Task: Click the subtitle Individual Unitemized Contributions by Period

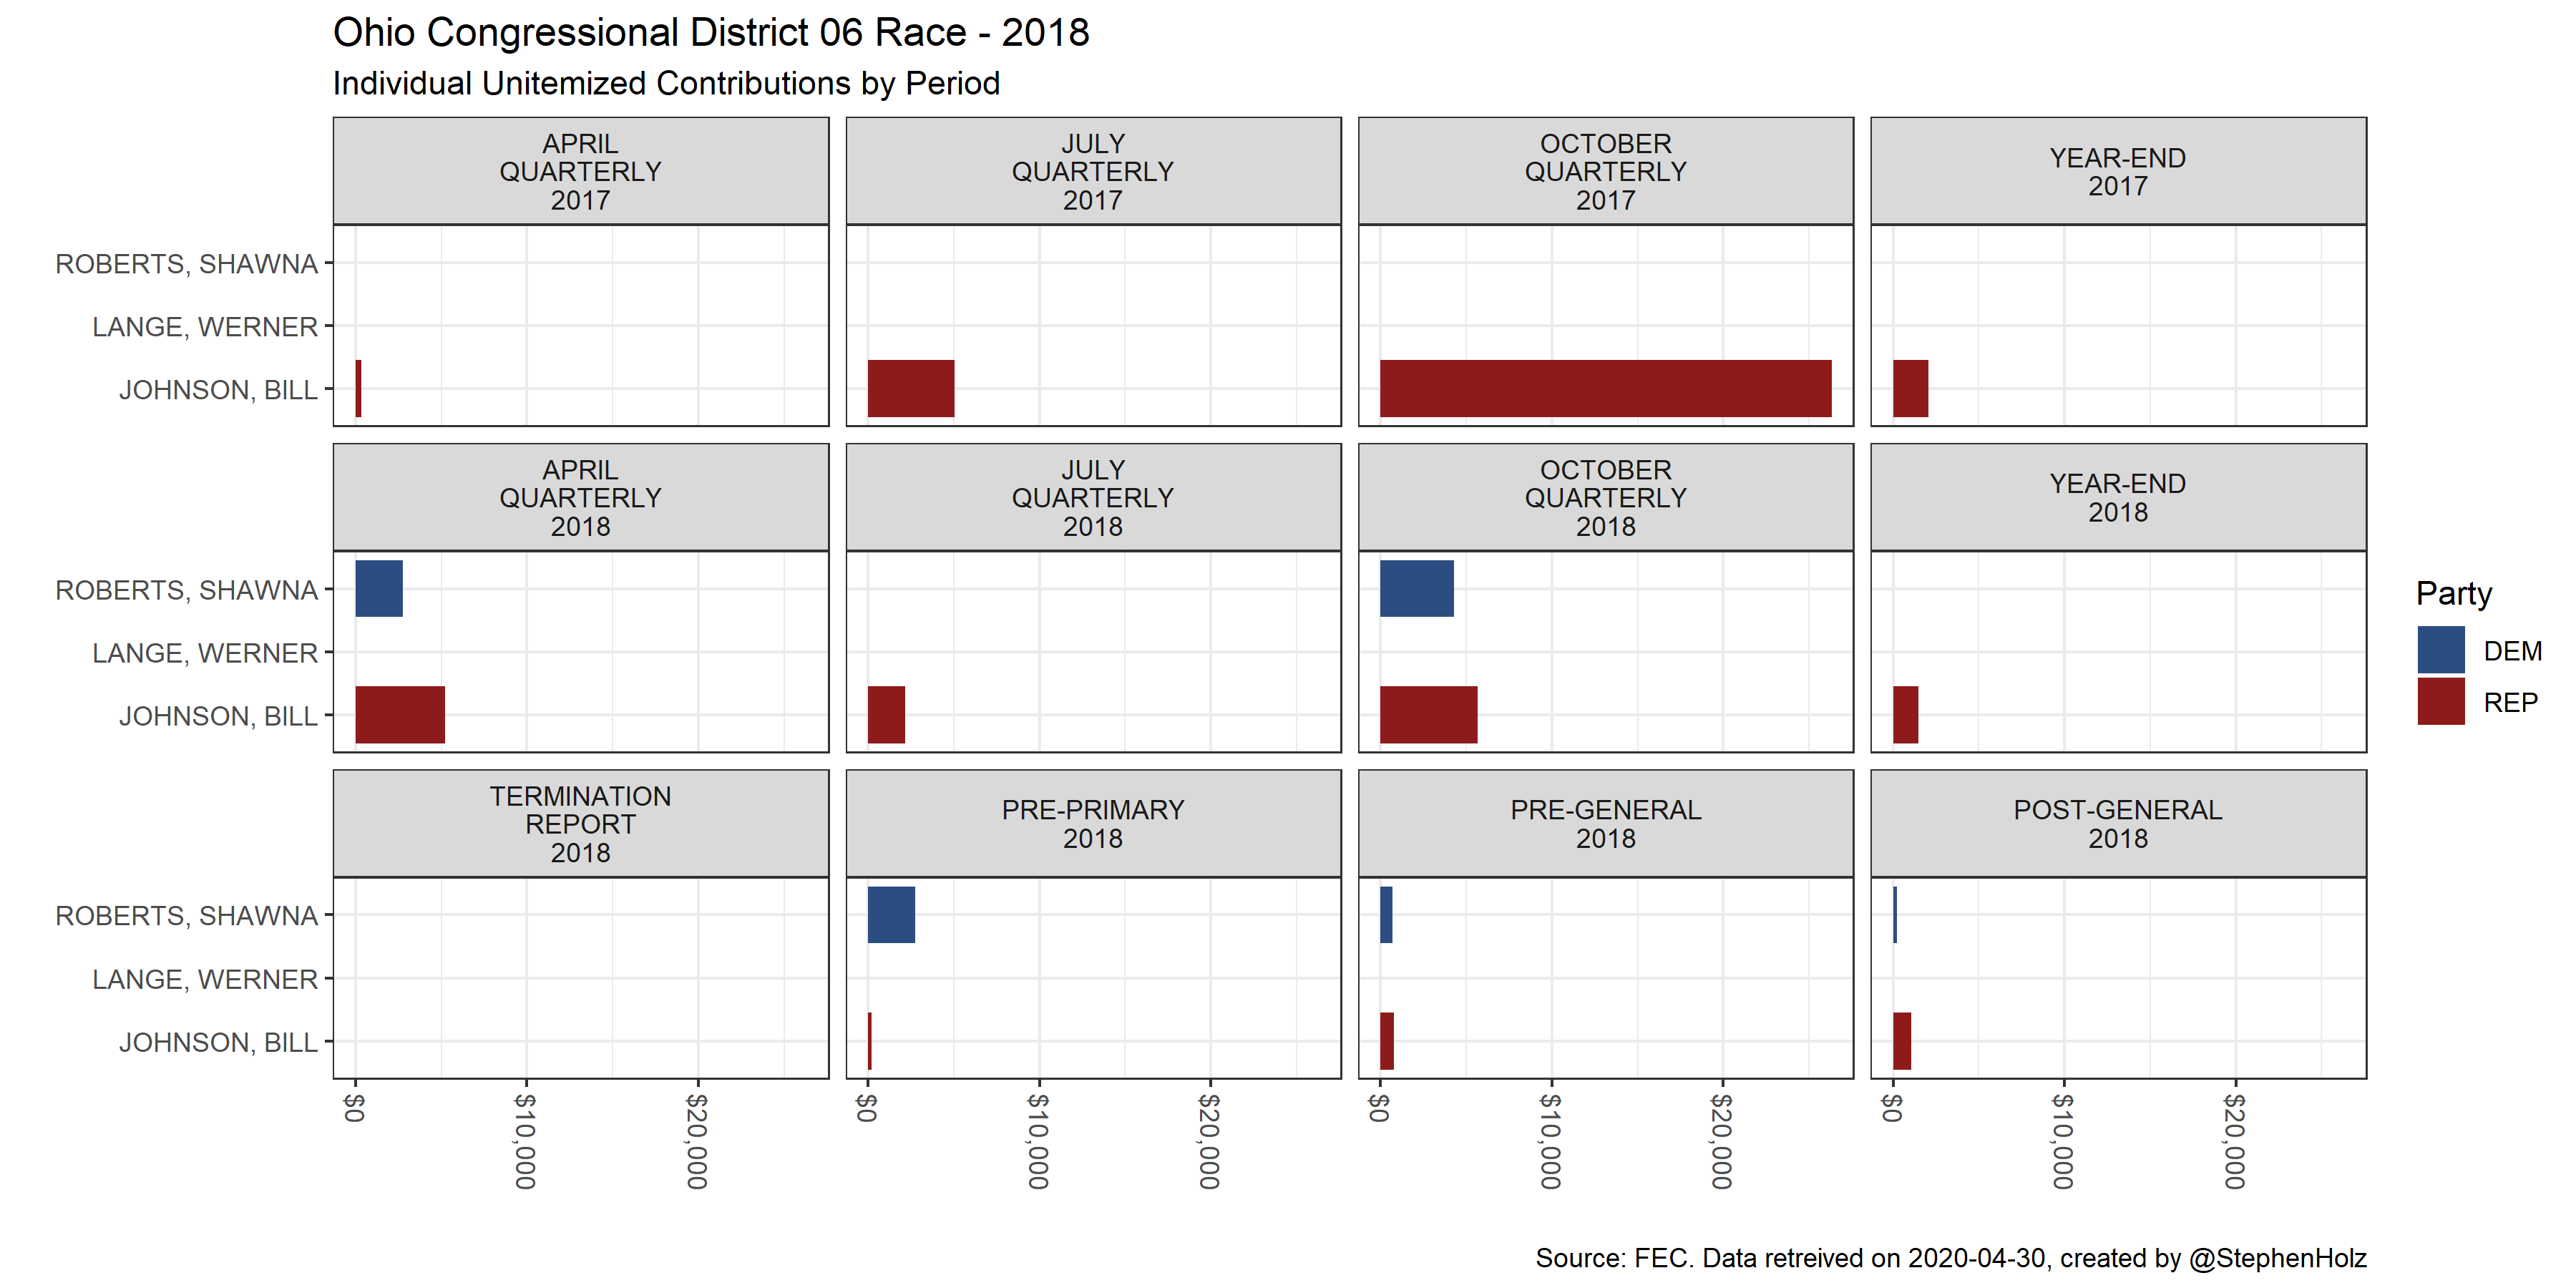Action: coord(666,83)
